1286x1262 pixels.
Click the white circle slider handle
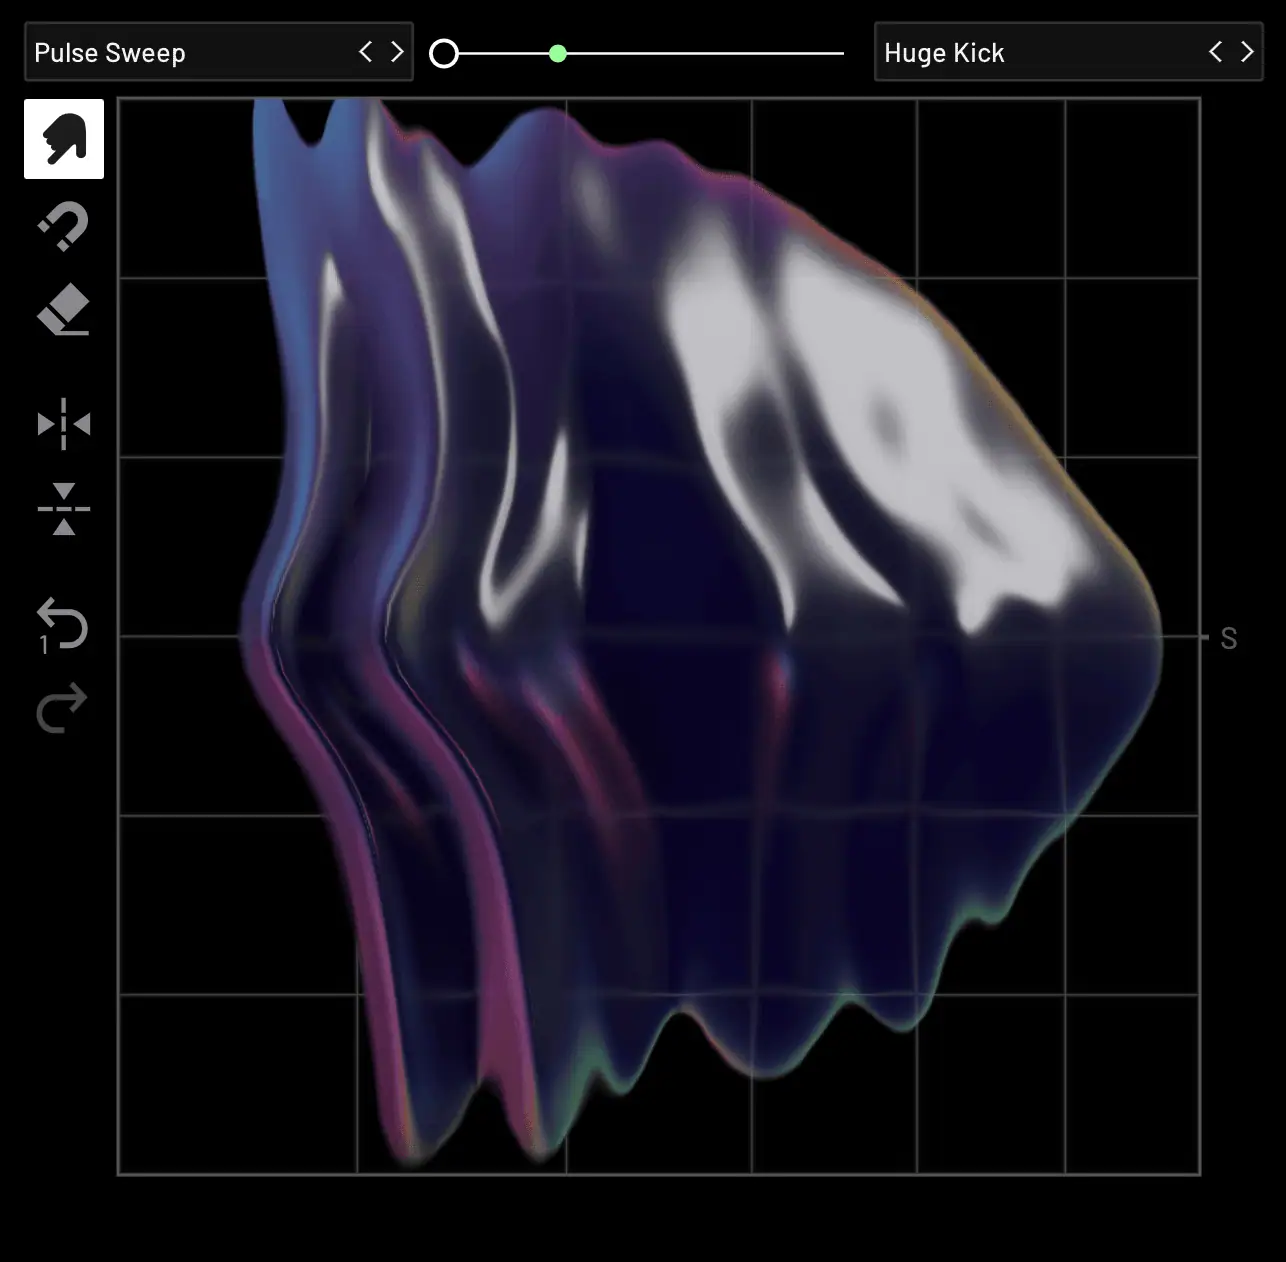444,54
